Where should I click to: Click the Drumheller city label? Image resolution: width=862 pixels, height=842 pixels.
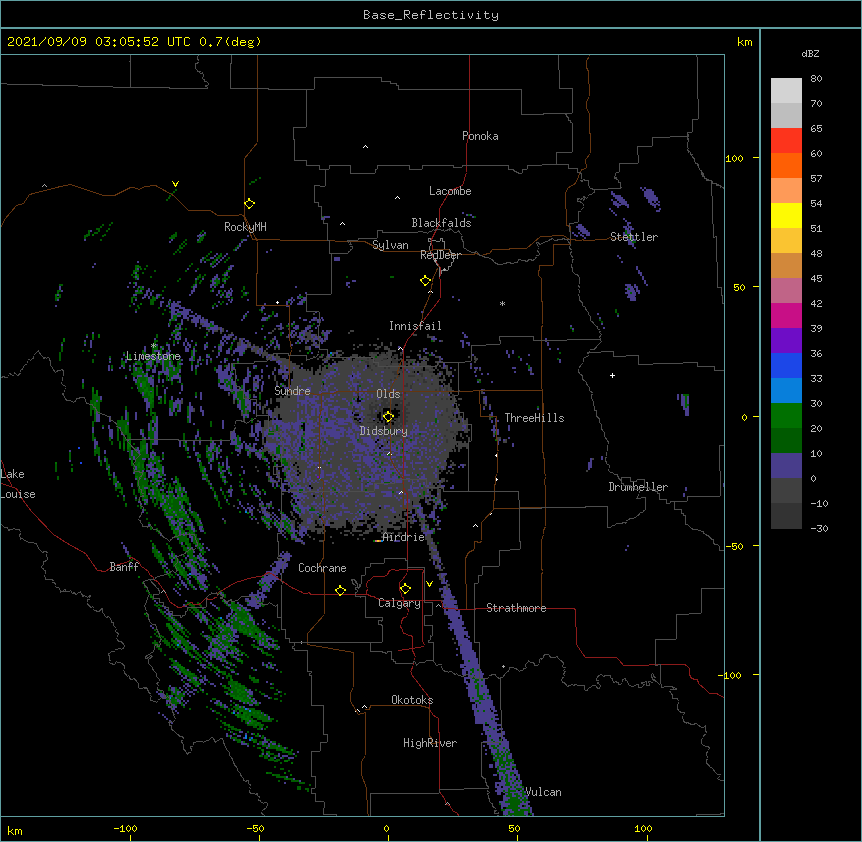(638, 487)
